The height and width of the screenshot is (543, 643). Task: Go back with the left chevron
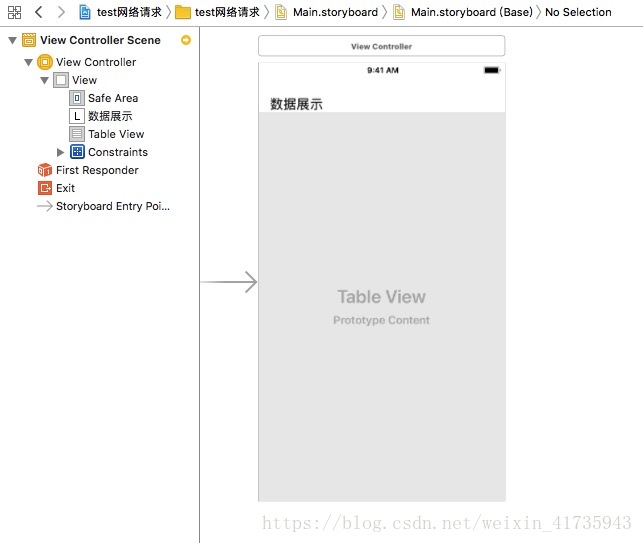[39, 12]
